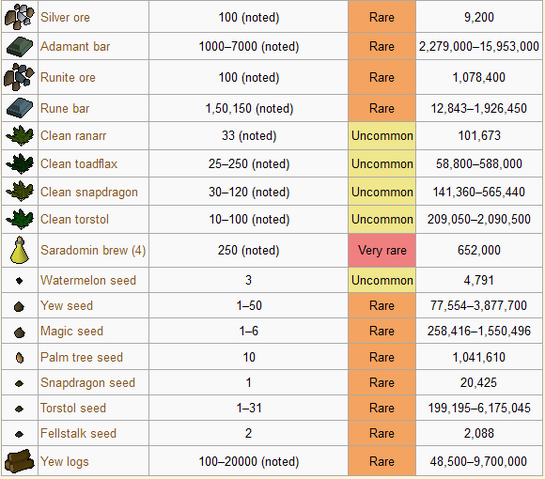Click the Silver ore item icon
Screen dimensions: 545x479
point(19,16)
